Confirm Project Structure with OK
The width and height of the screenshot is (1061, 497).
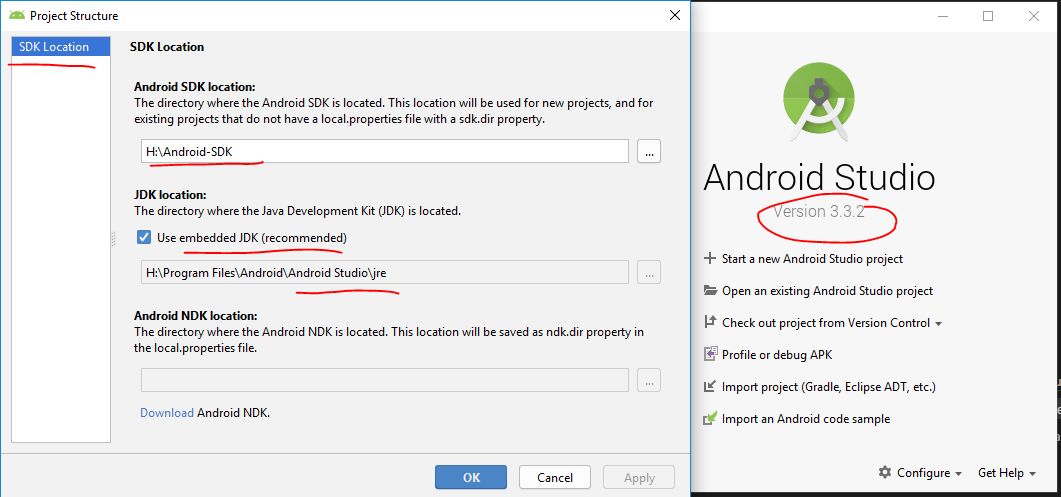pyautogui.click(x=471, y=477)
